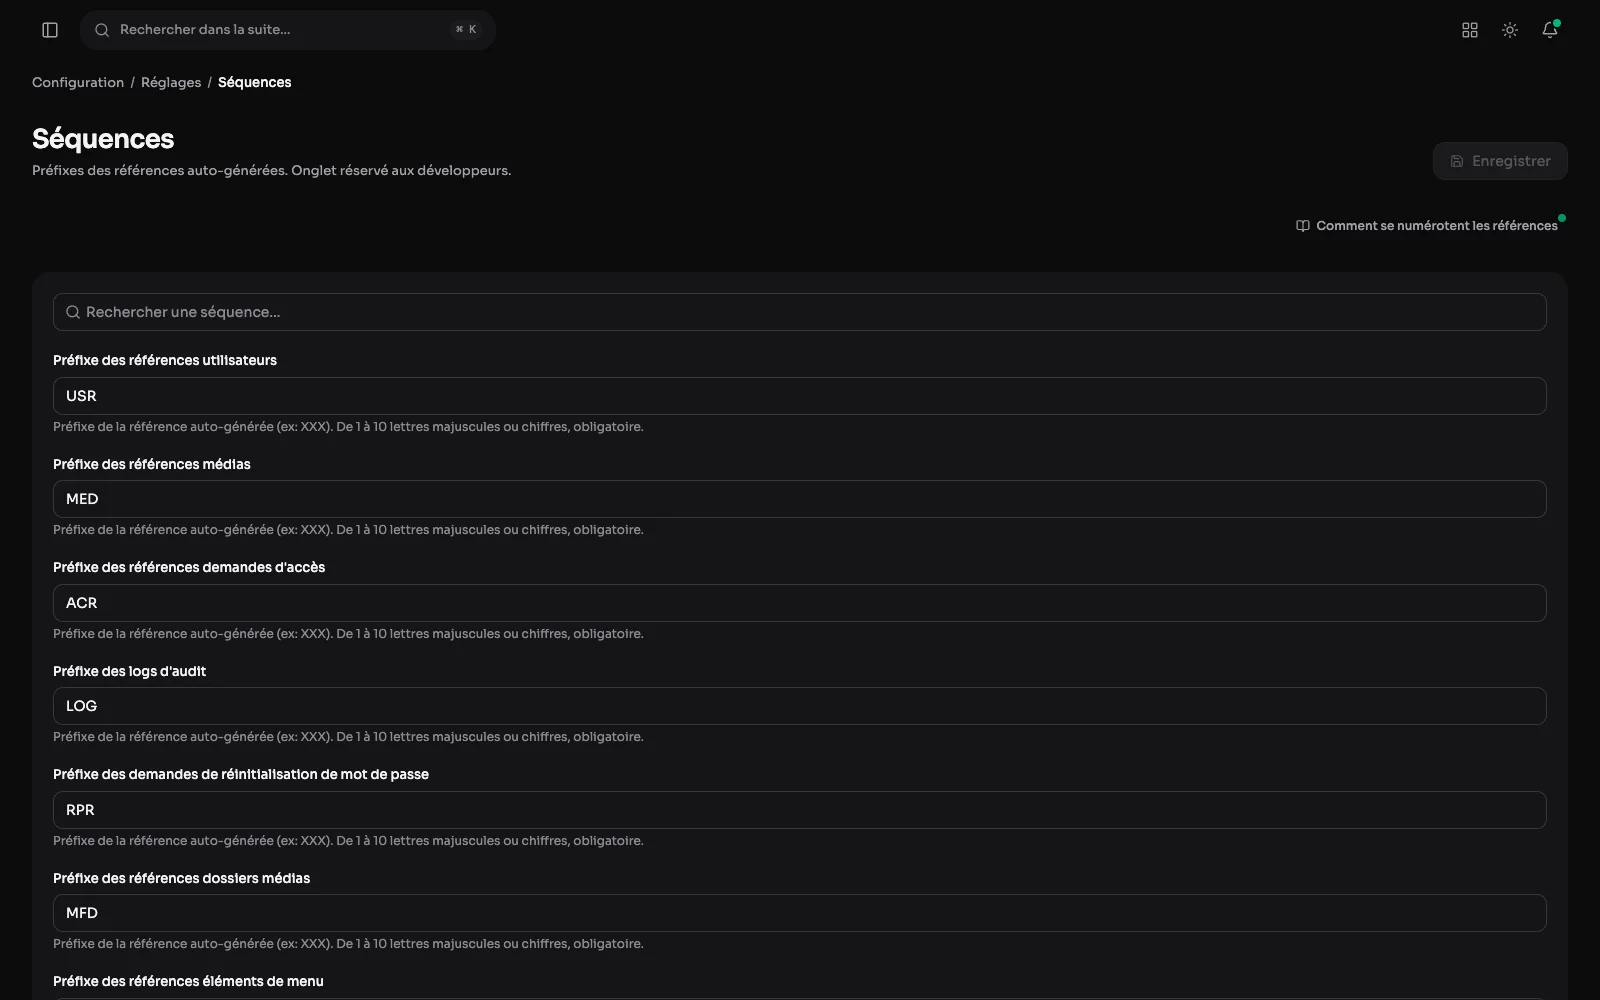
Task: Click label Préfixe des références éléments de menu
Action: (x=188, y=981)
